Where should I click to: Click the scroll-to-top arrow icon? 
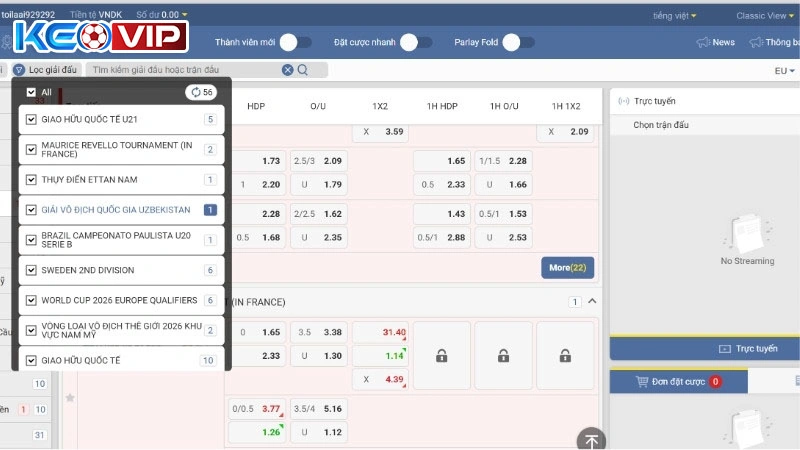pos(591,440)
